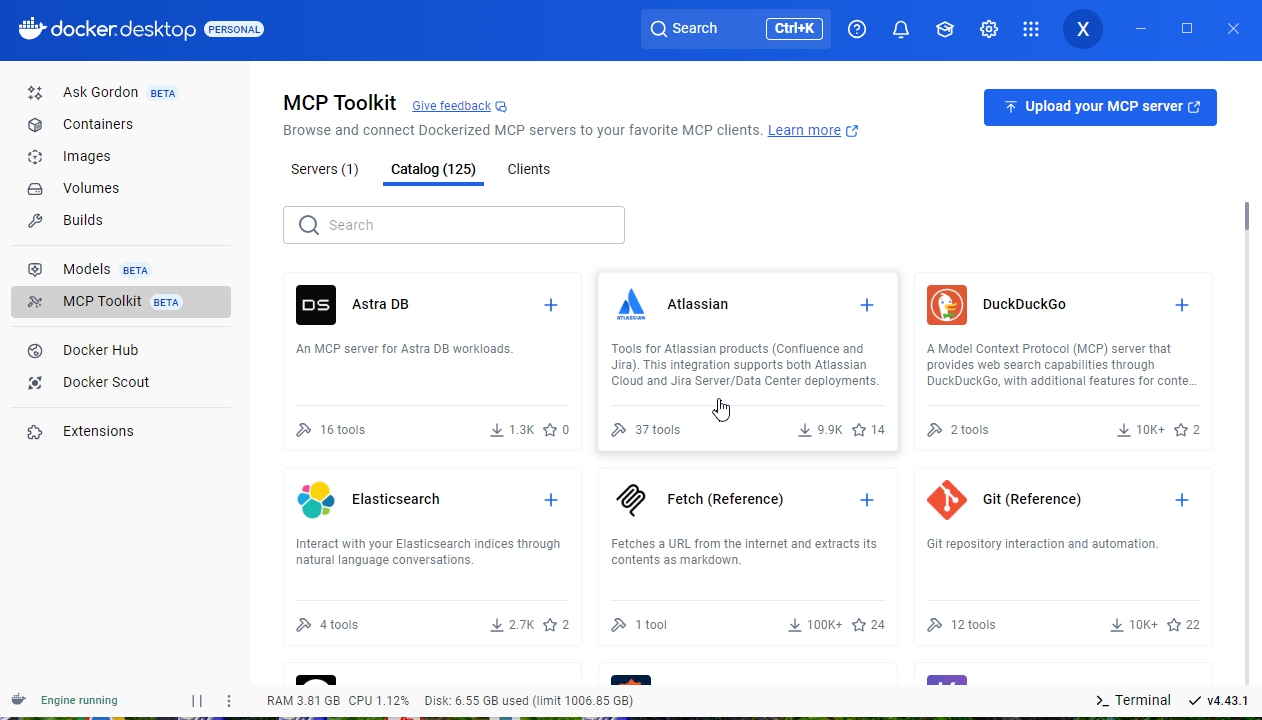Click the Docker Desktop logo
Screen dimensions: 1262x720
pyautogui.click(x=107, y=29)
